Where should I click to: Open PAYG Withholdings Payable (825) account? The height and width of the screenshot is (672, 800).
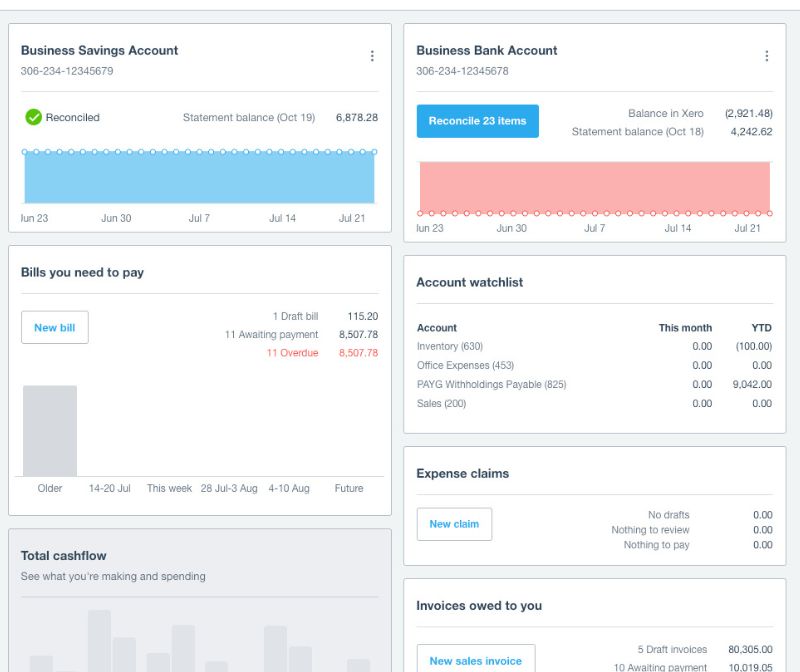pos(491,384)
